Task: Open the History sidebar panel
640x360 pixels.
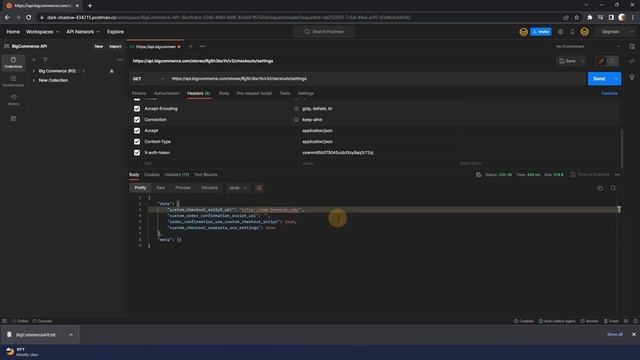Action: tap(13, 100)
